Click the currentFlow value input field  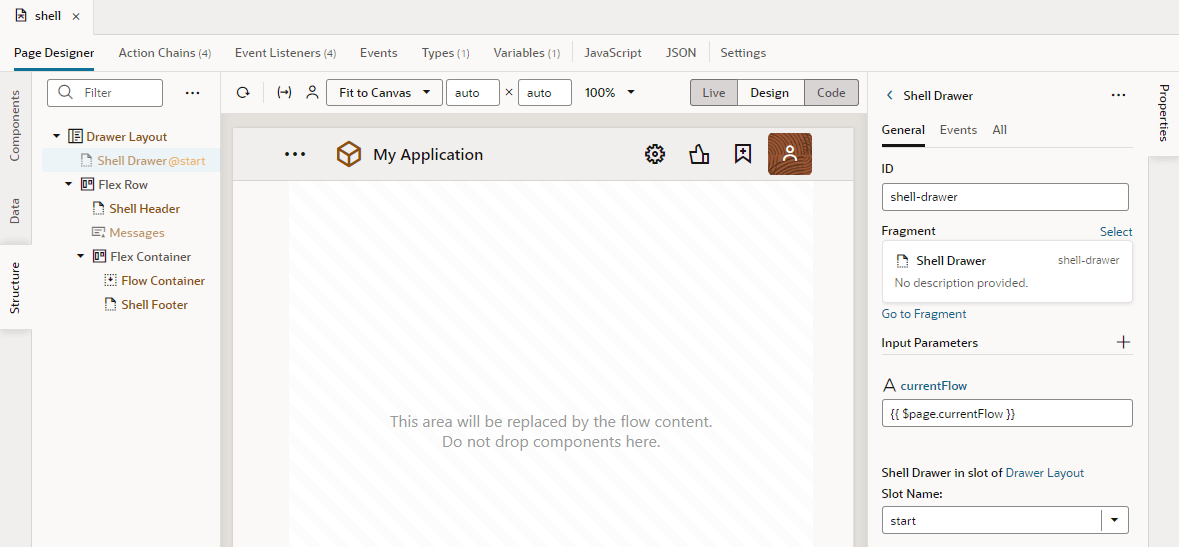(1007, 413)
